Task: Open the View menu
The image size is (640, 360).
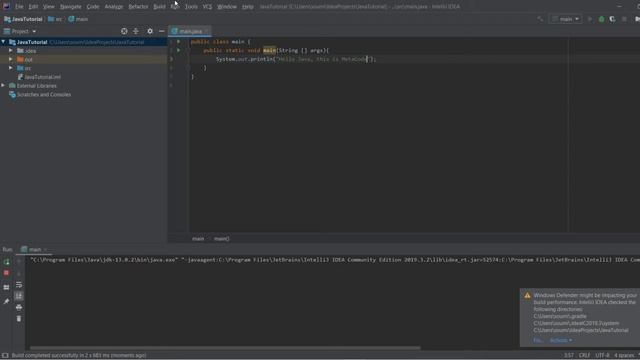Action: (x=49, y=7)
